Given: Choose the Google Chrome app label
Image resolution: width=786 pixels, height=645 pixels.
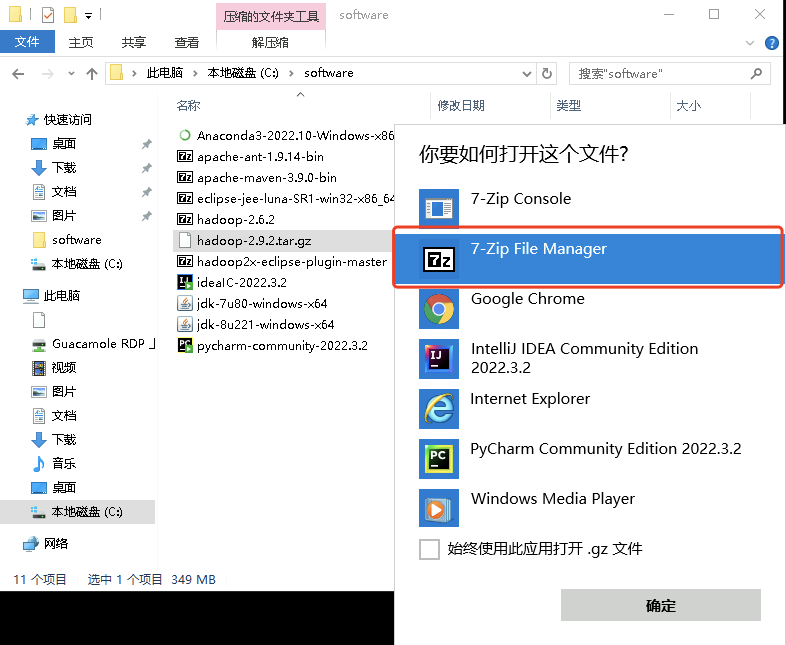Looking at the screenshot, I should click(x=528, y=299).
